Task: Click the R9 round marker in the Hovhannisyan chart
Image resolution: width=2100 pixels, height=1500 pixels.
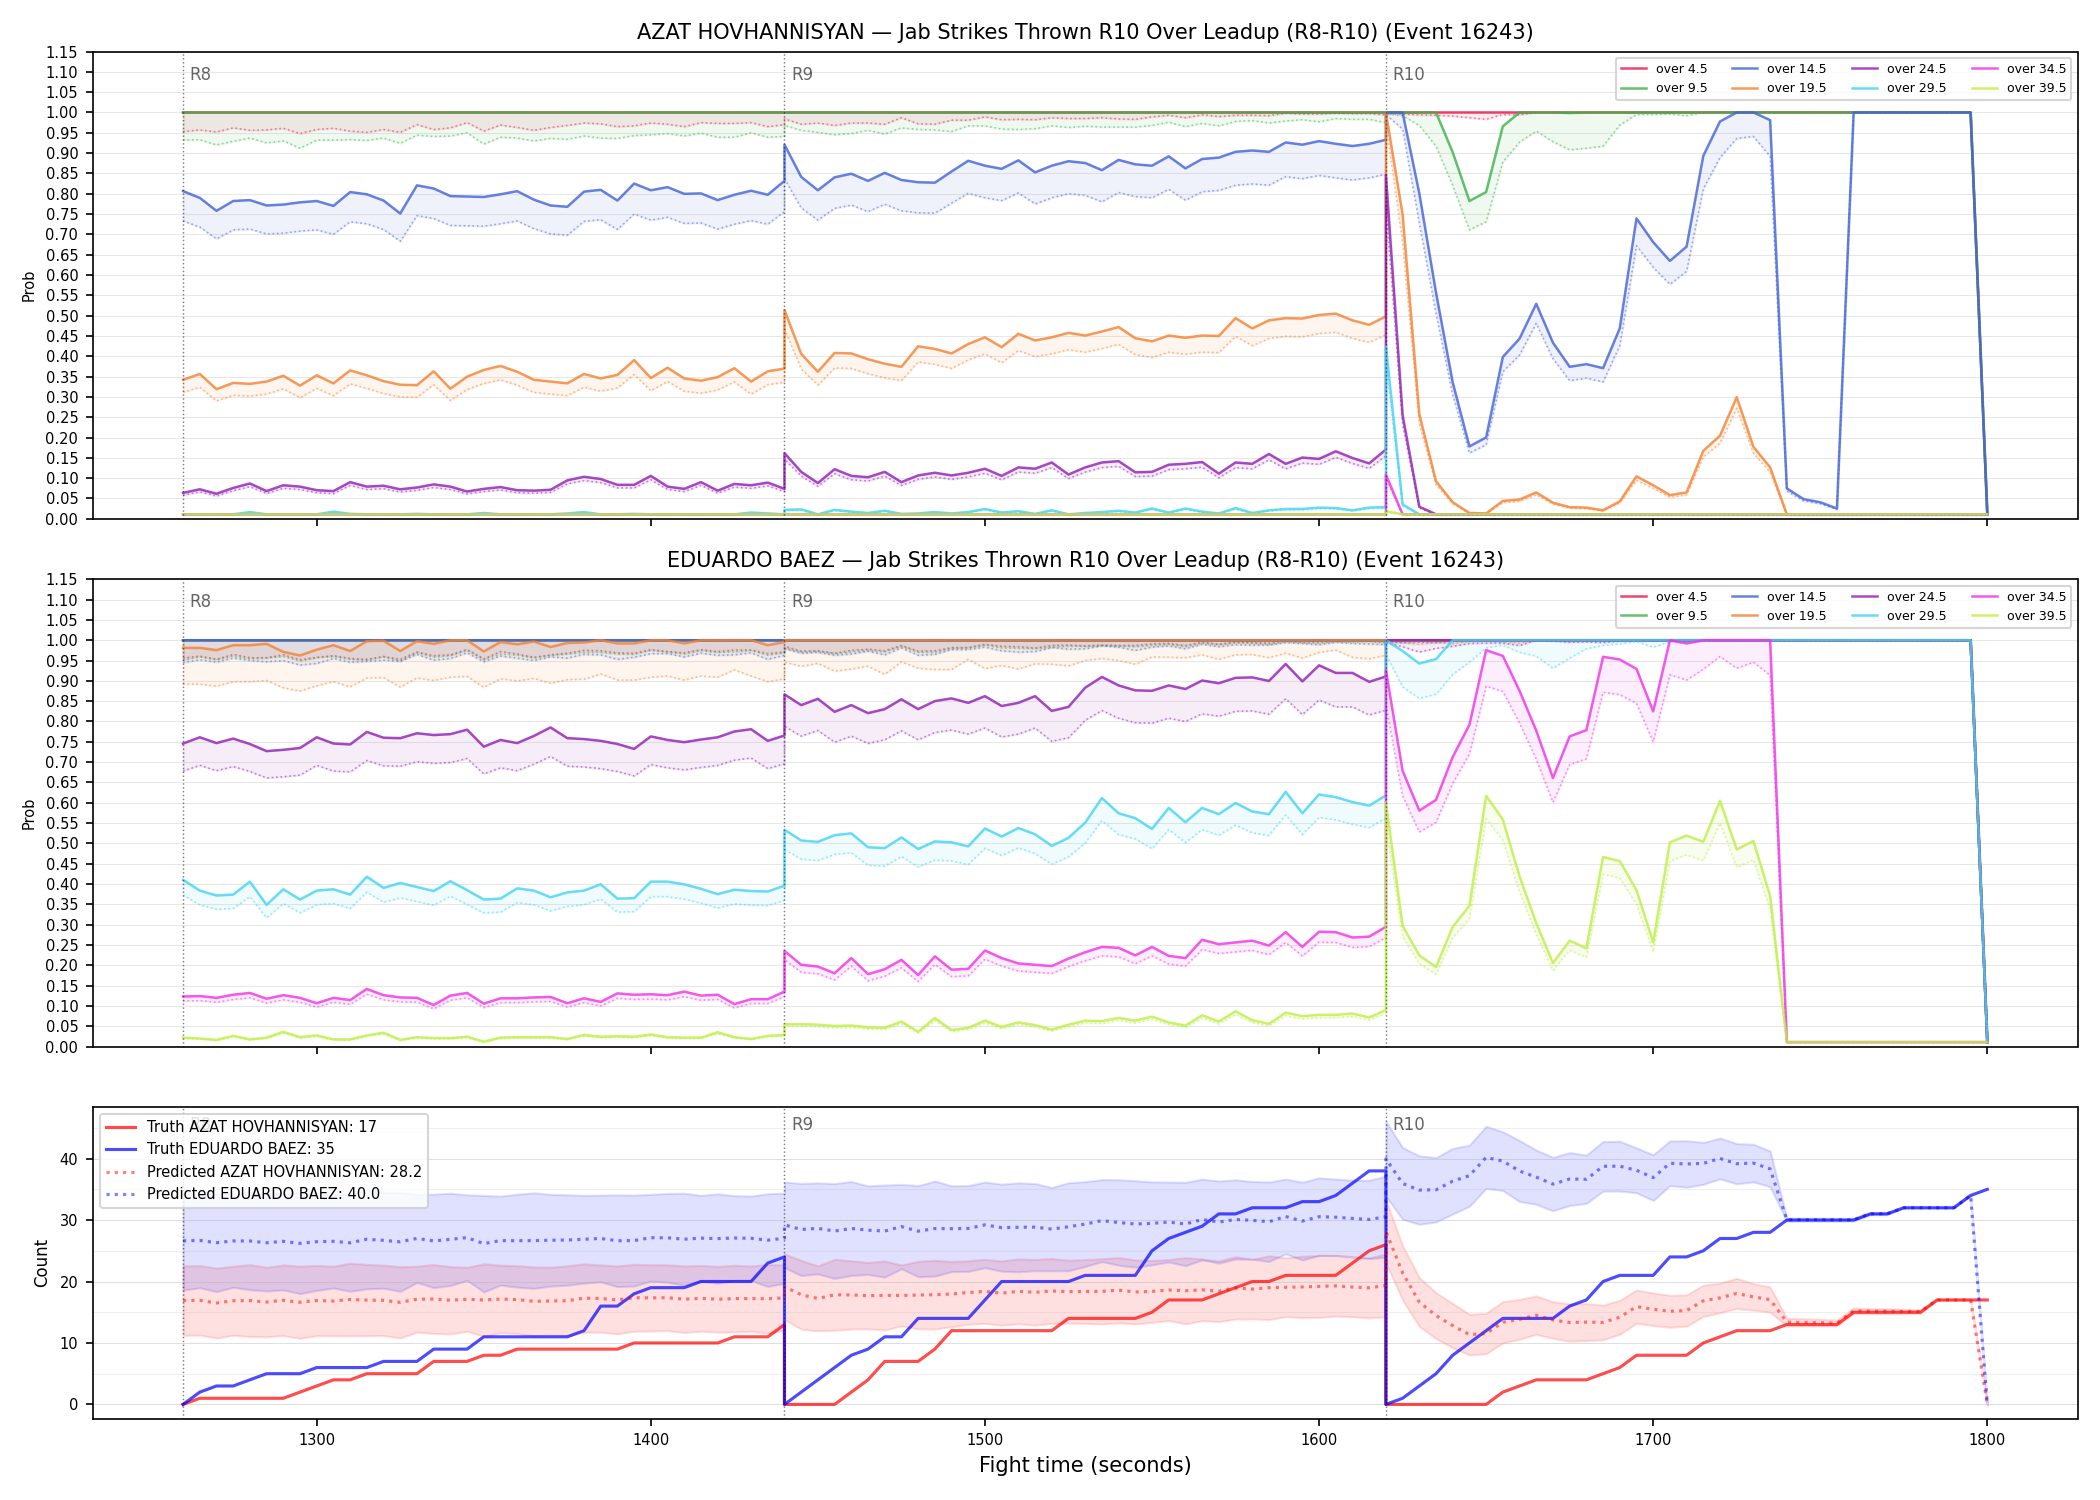Action: pyautogui.click(x=802, y=74)
